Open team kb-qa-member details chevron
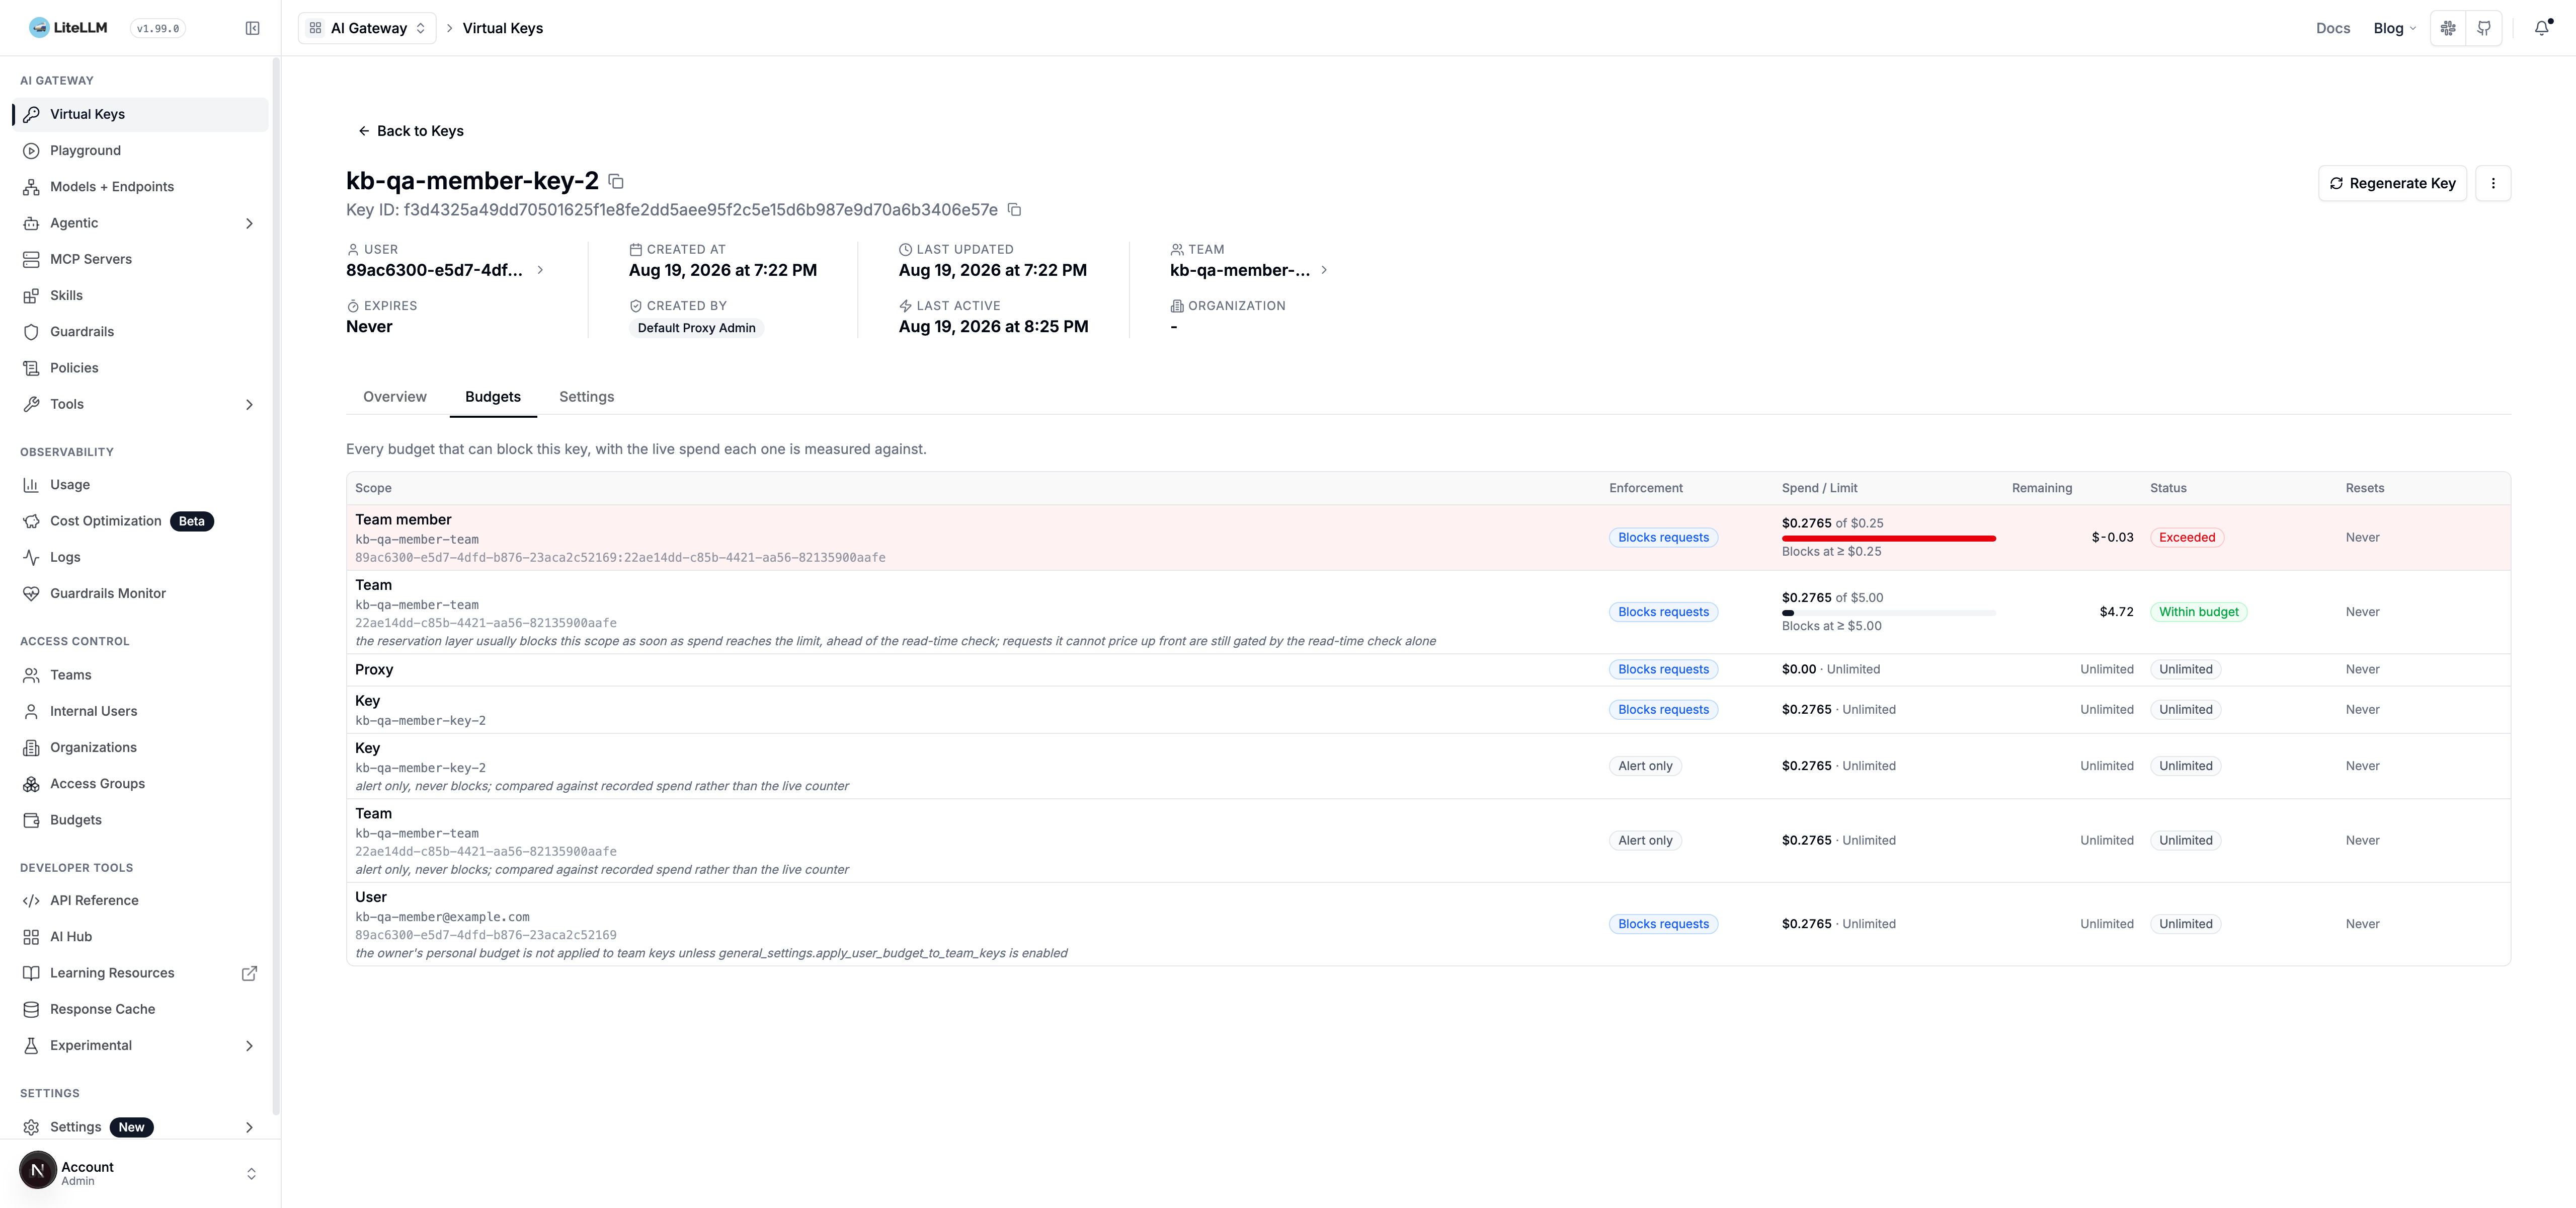2576x1208 pixels. [1324, 270]
